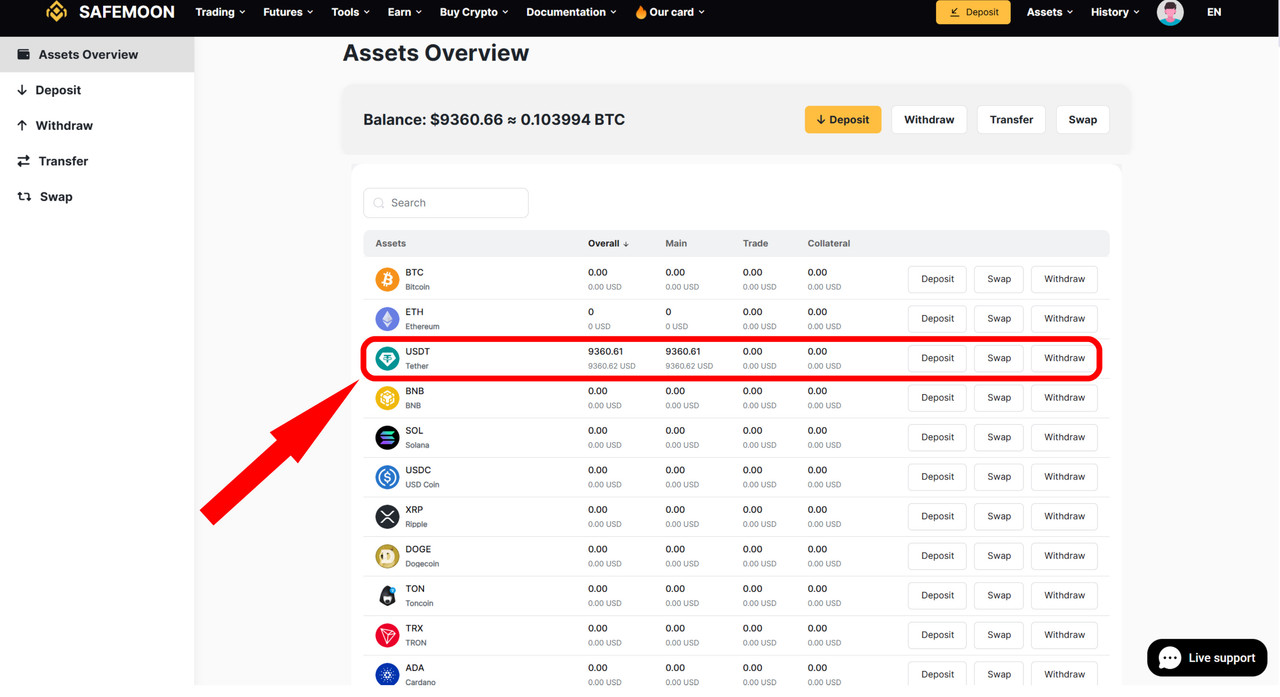Click the USD Coin icon

pyautogui.click(x=387, y=477)
